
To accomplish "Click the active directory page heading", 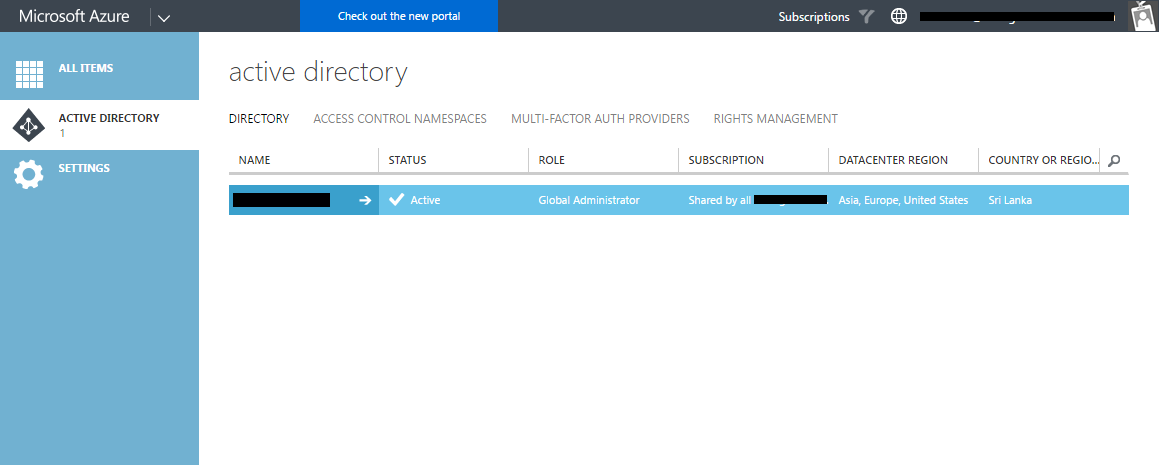I will pyautogui.click(x=318, y=72).
